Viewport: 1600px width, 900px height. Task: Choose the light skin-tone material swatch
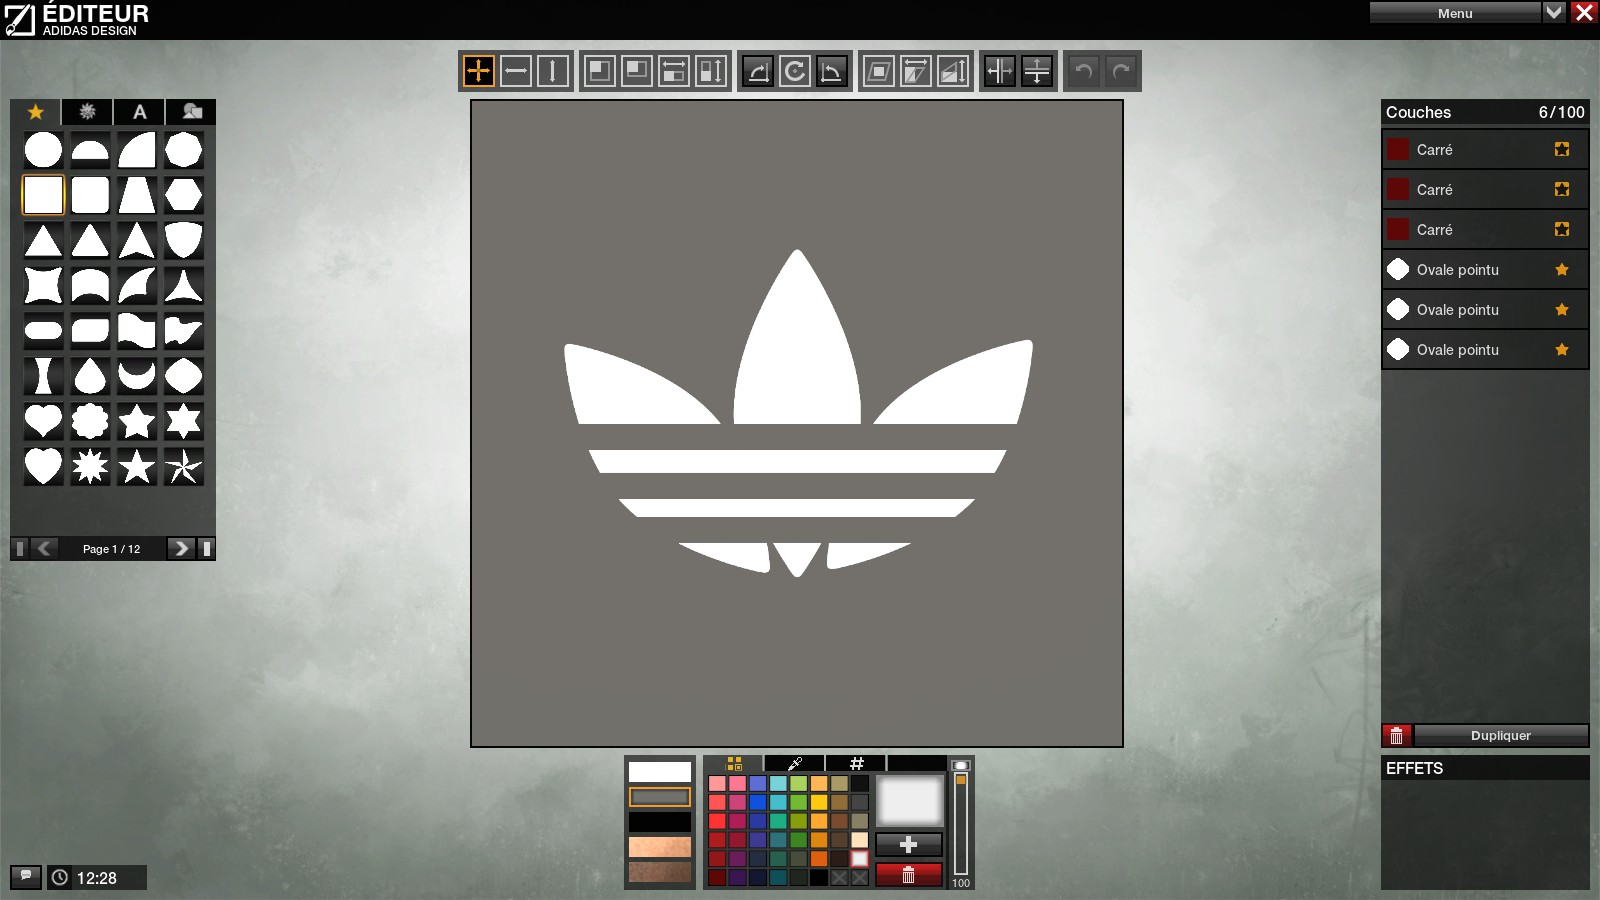tap(660, 847)
